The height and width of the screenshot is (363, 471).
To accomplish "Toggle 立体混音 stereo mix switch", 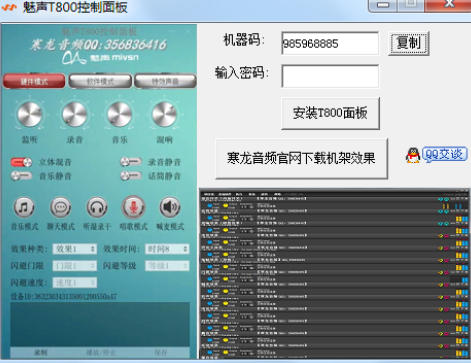I will [21, 162].
